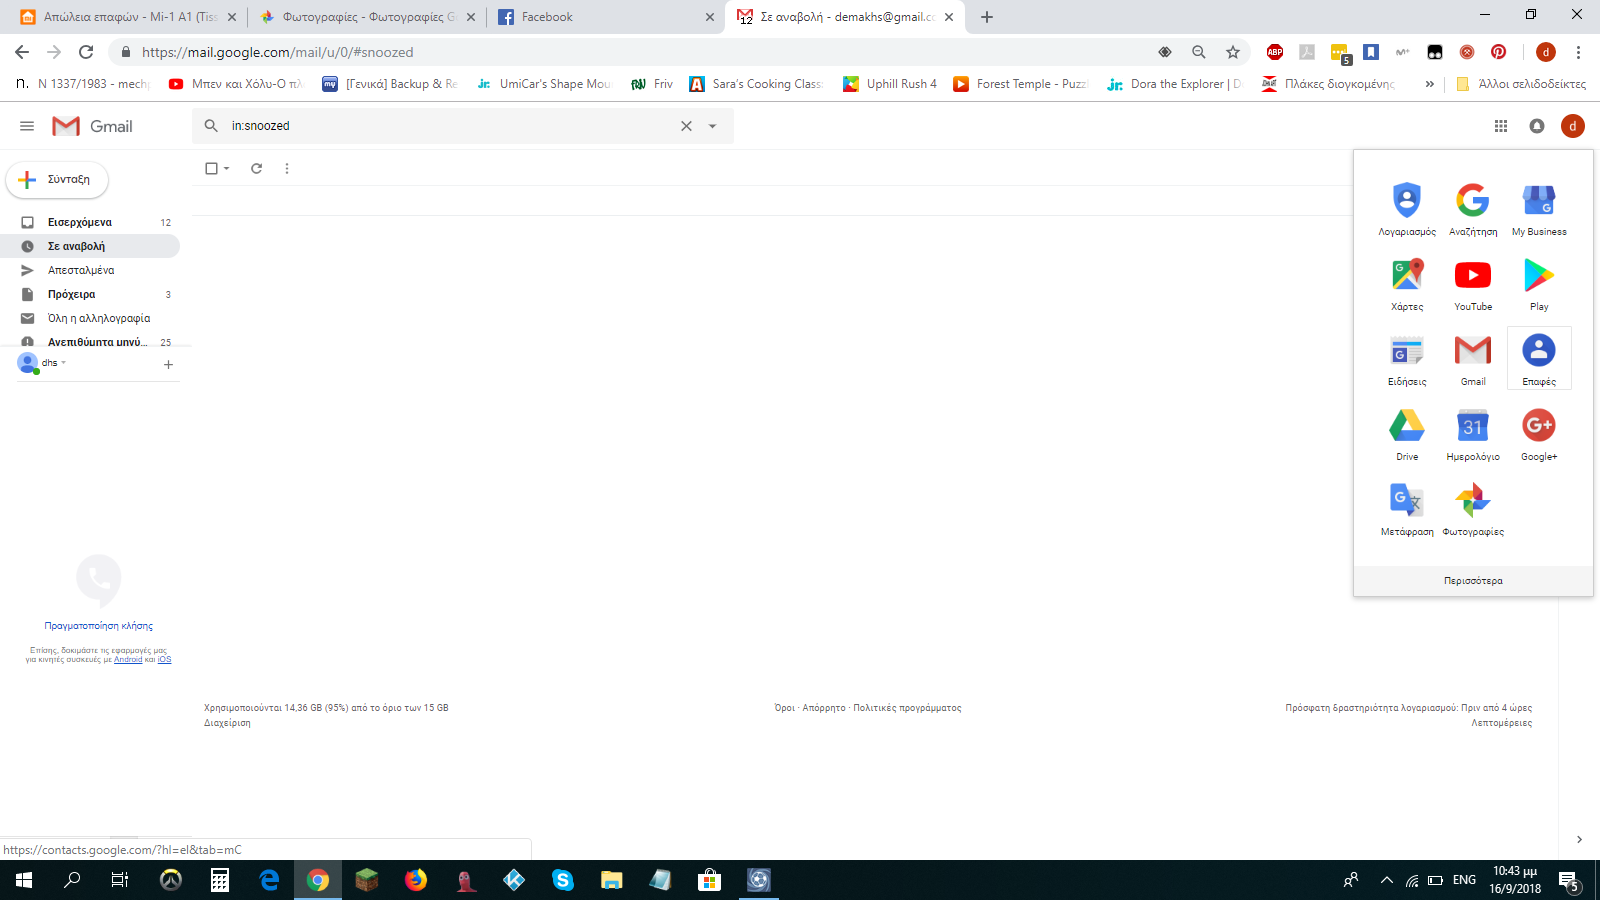Click Περισσότερα in the apps panel
The width and height of the screenshot is (1600, 900).
pos(1473,581)
